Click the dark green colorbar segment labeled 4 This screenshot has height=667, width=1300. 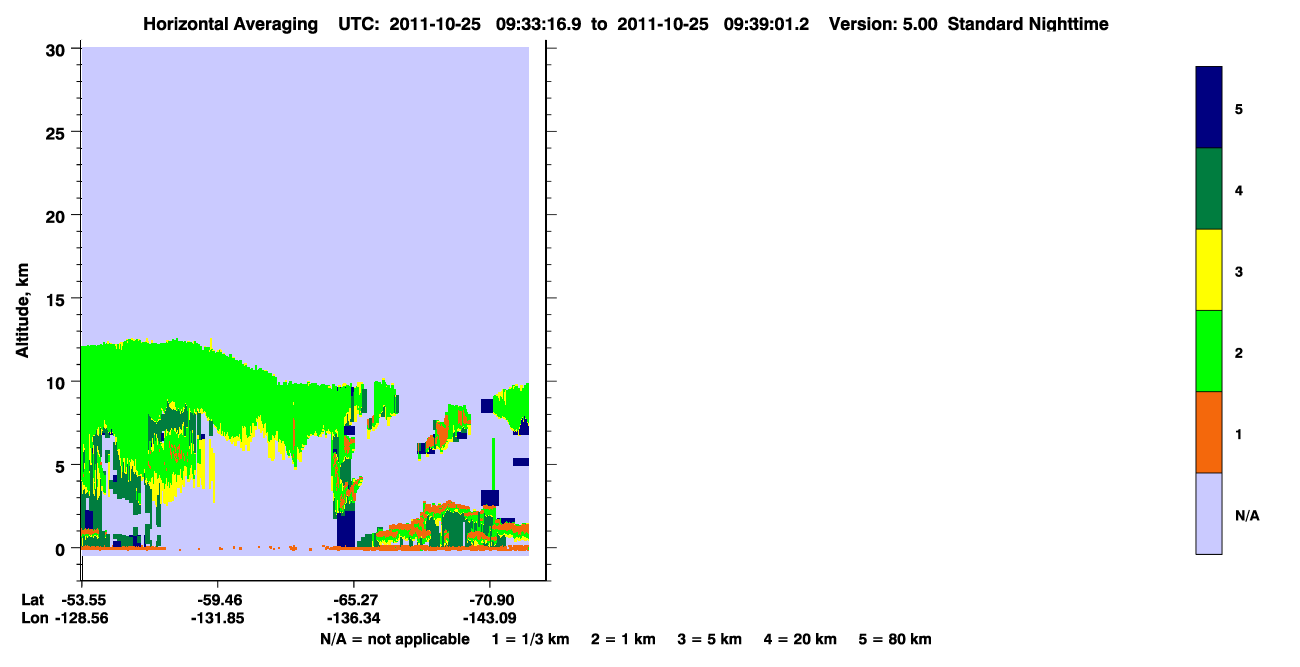(x=1209, y=189)
